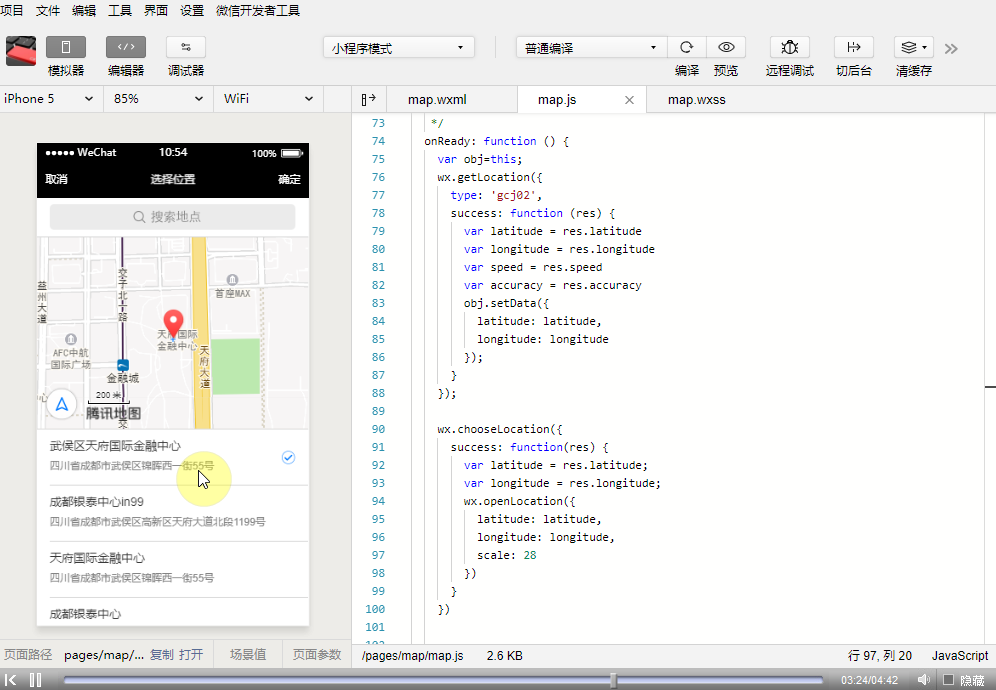The width and height of the screenshot is (996, 690).
Task: Open preview with the eye icon
Action: tap(726, 48)
